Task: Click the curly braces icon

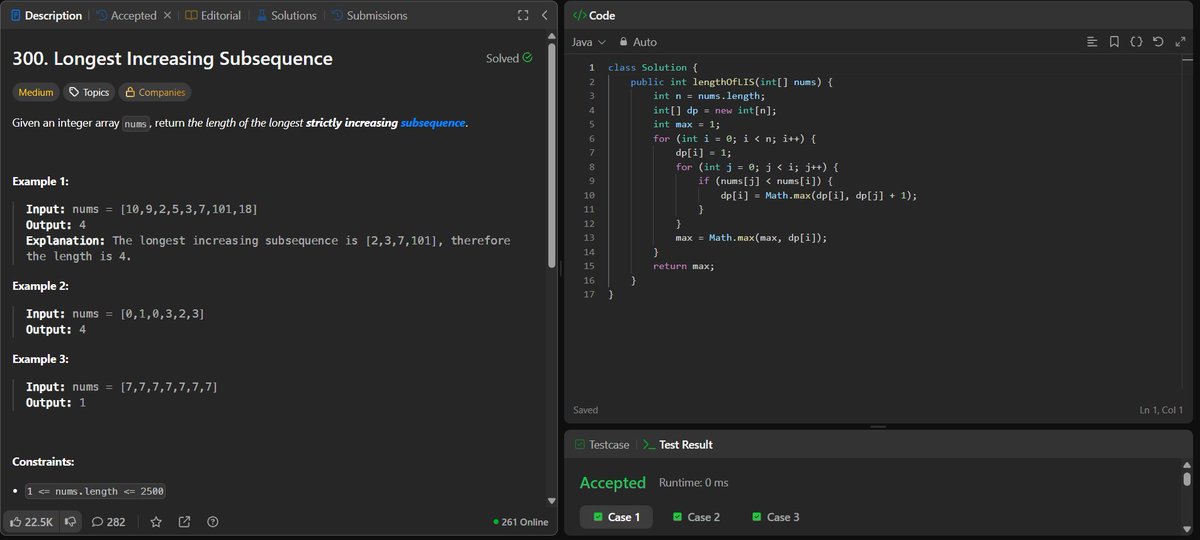Action: pos(1136,42)
